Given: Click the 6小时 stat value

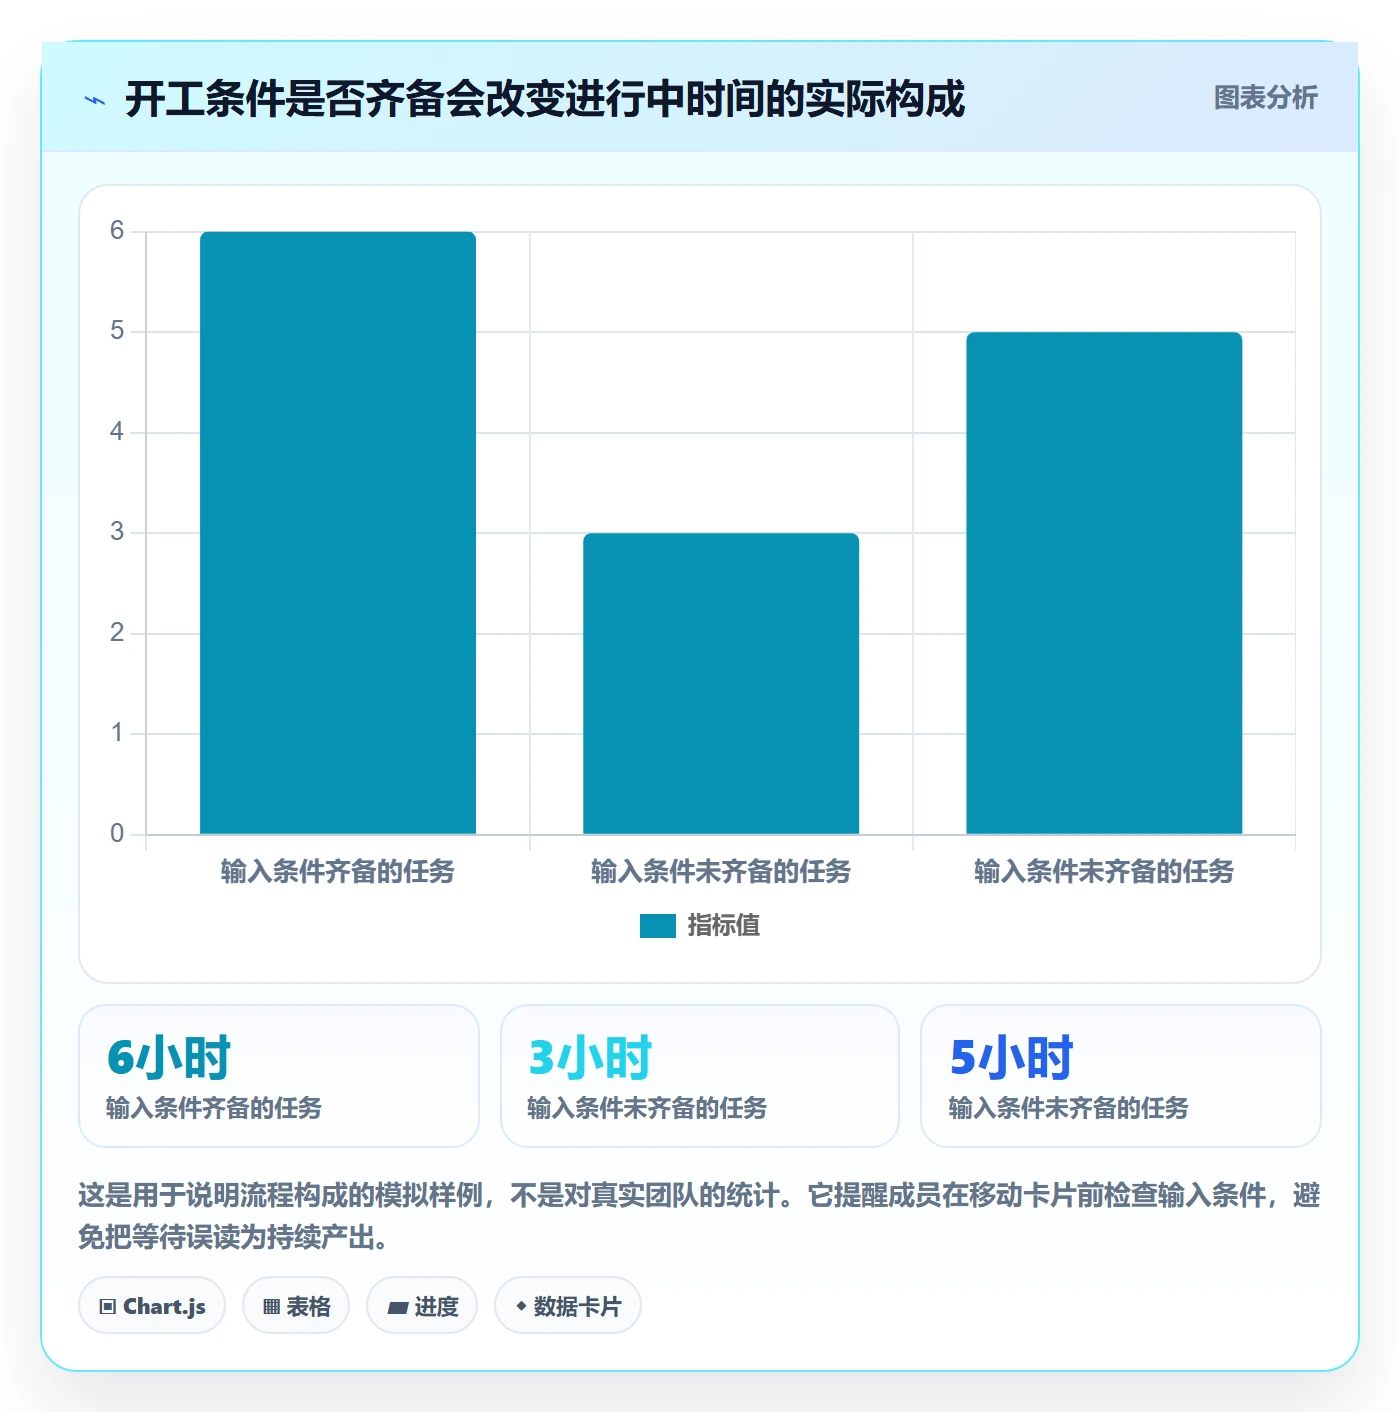Looking at the screenshot, I should click(169, 1057).
